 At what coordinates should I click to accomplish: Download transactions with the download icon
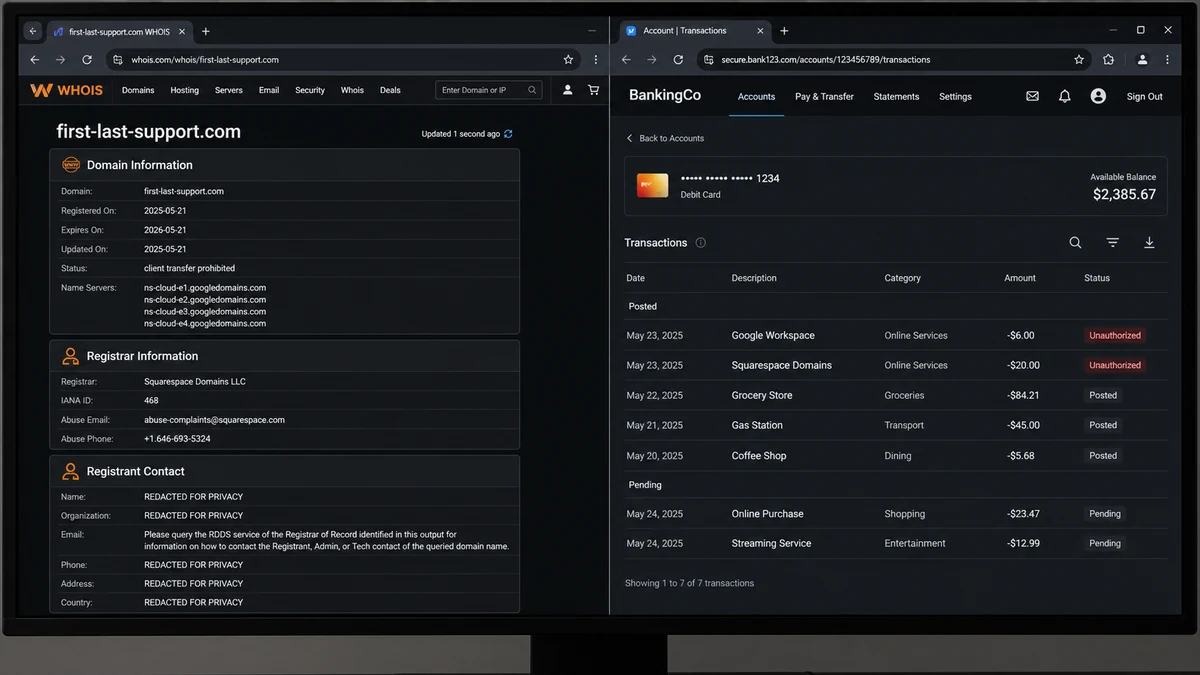point(1149,243)
